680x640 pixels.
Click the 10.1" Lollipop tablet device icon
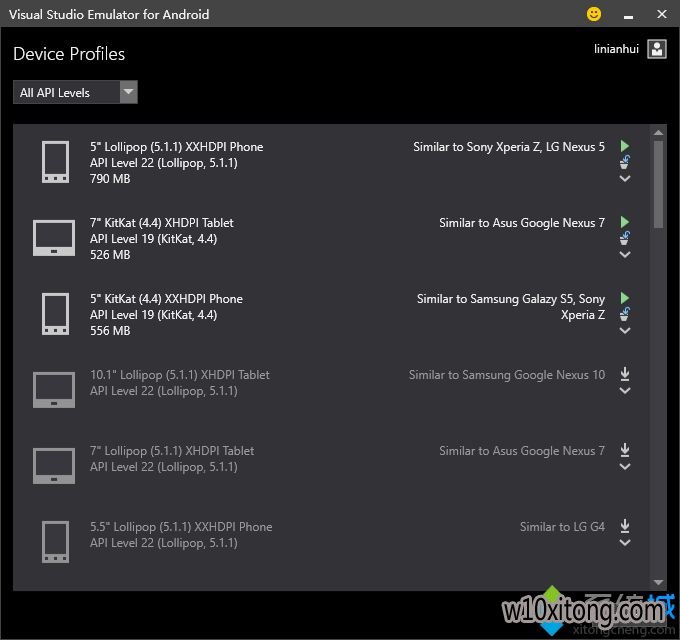pyautogui.click(x=54, y=390)
